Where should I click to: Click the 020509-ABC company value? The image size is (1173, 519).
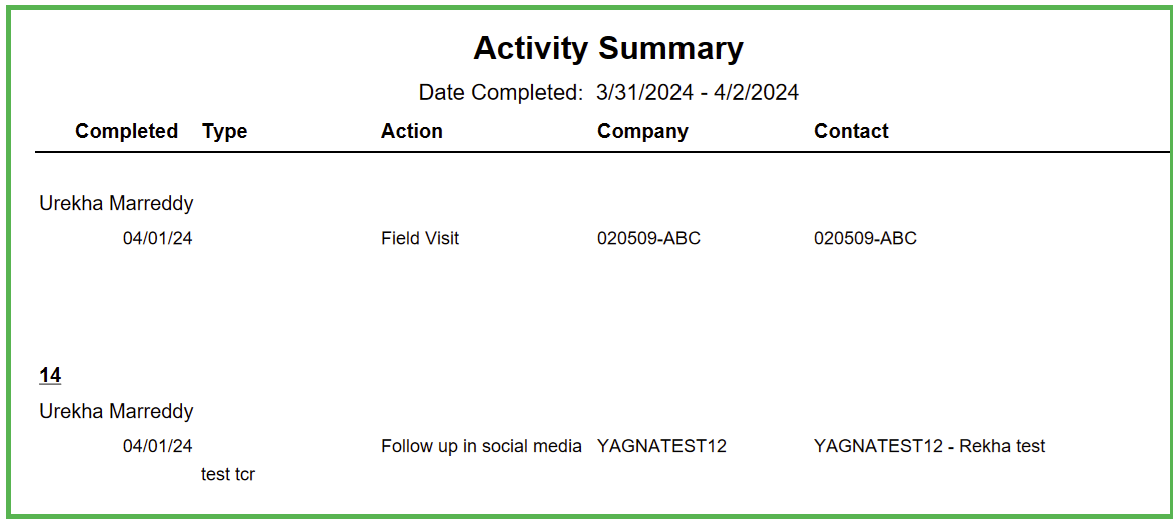click(x=649, y=239)
